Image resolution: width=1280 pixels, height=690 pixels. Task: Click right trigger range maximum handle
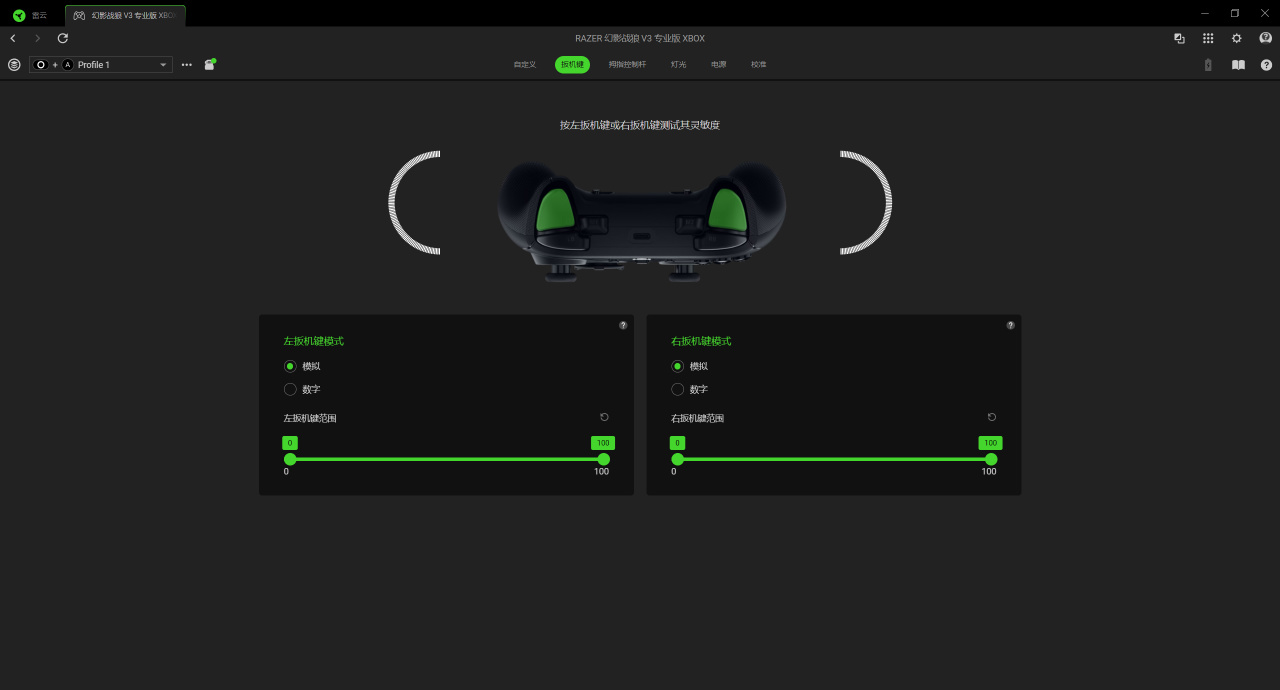(991, 459)
